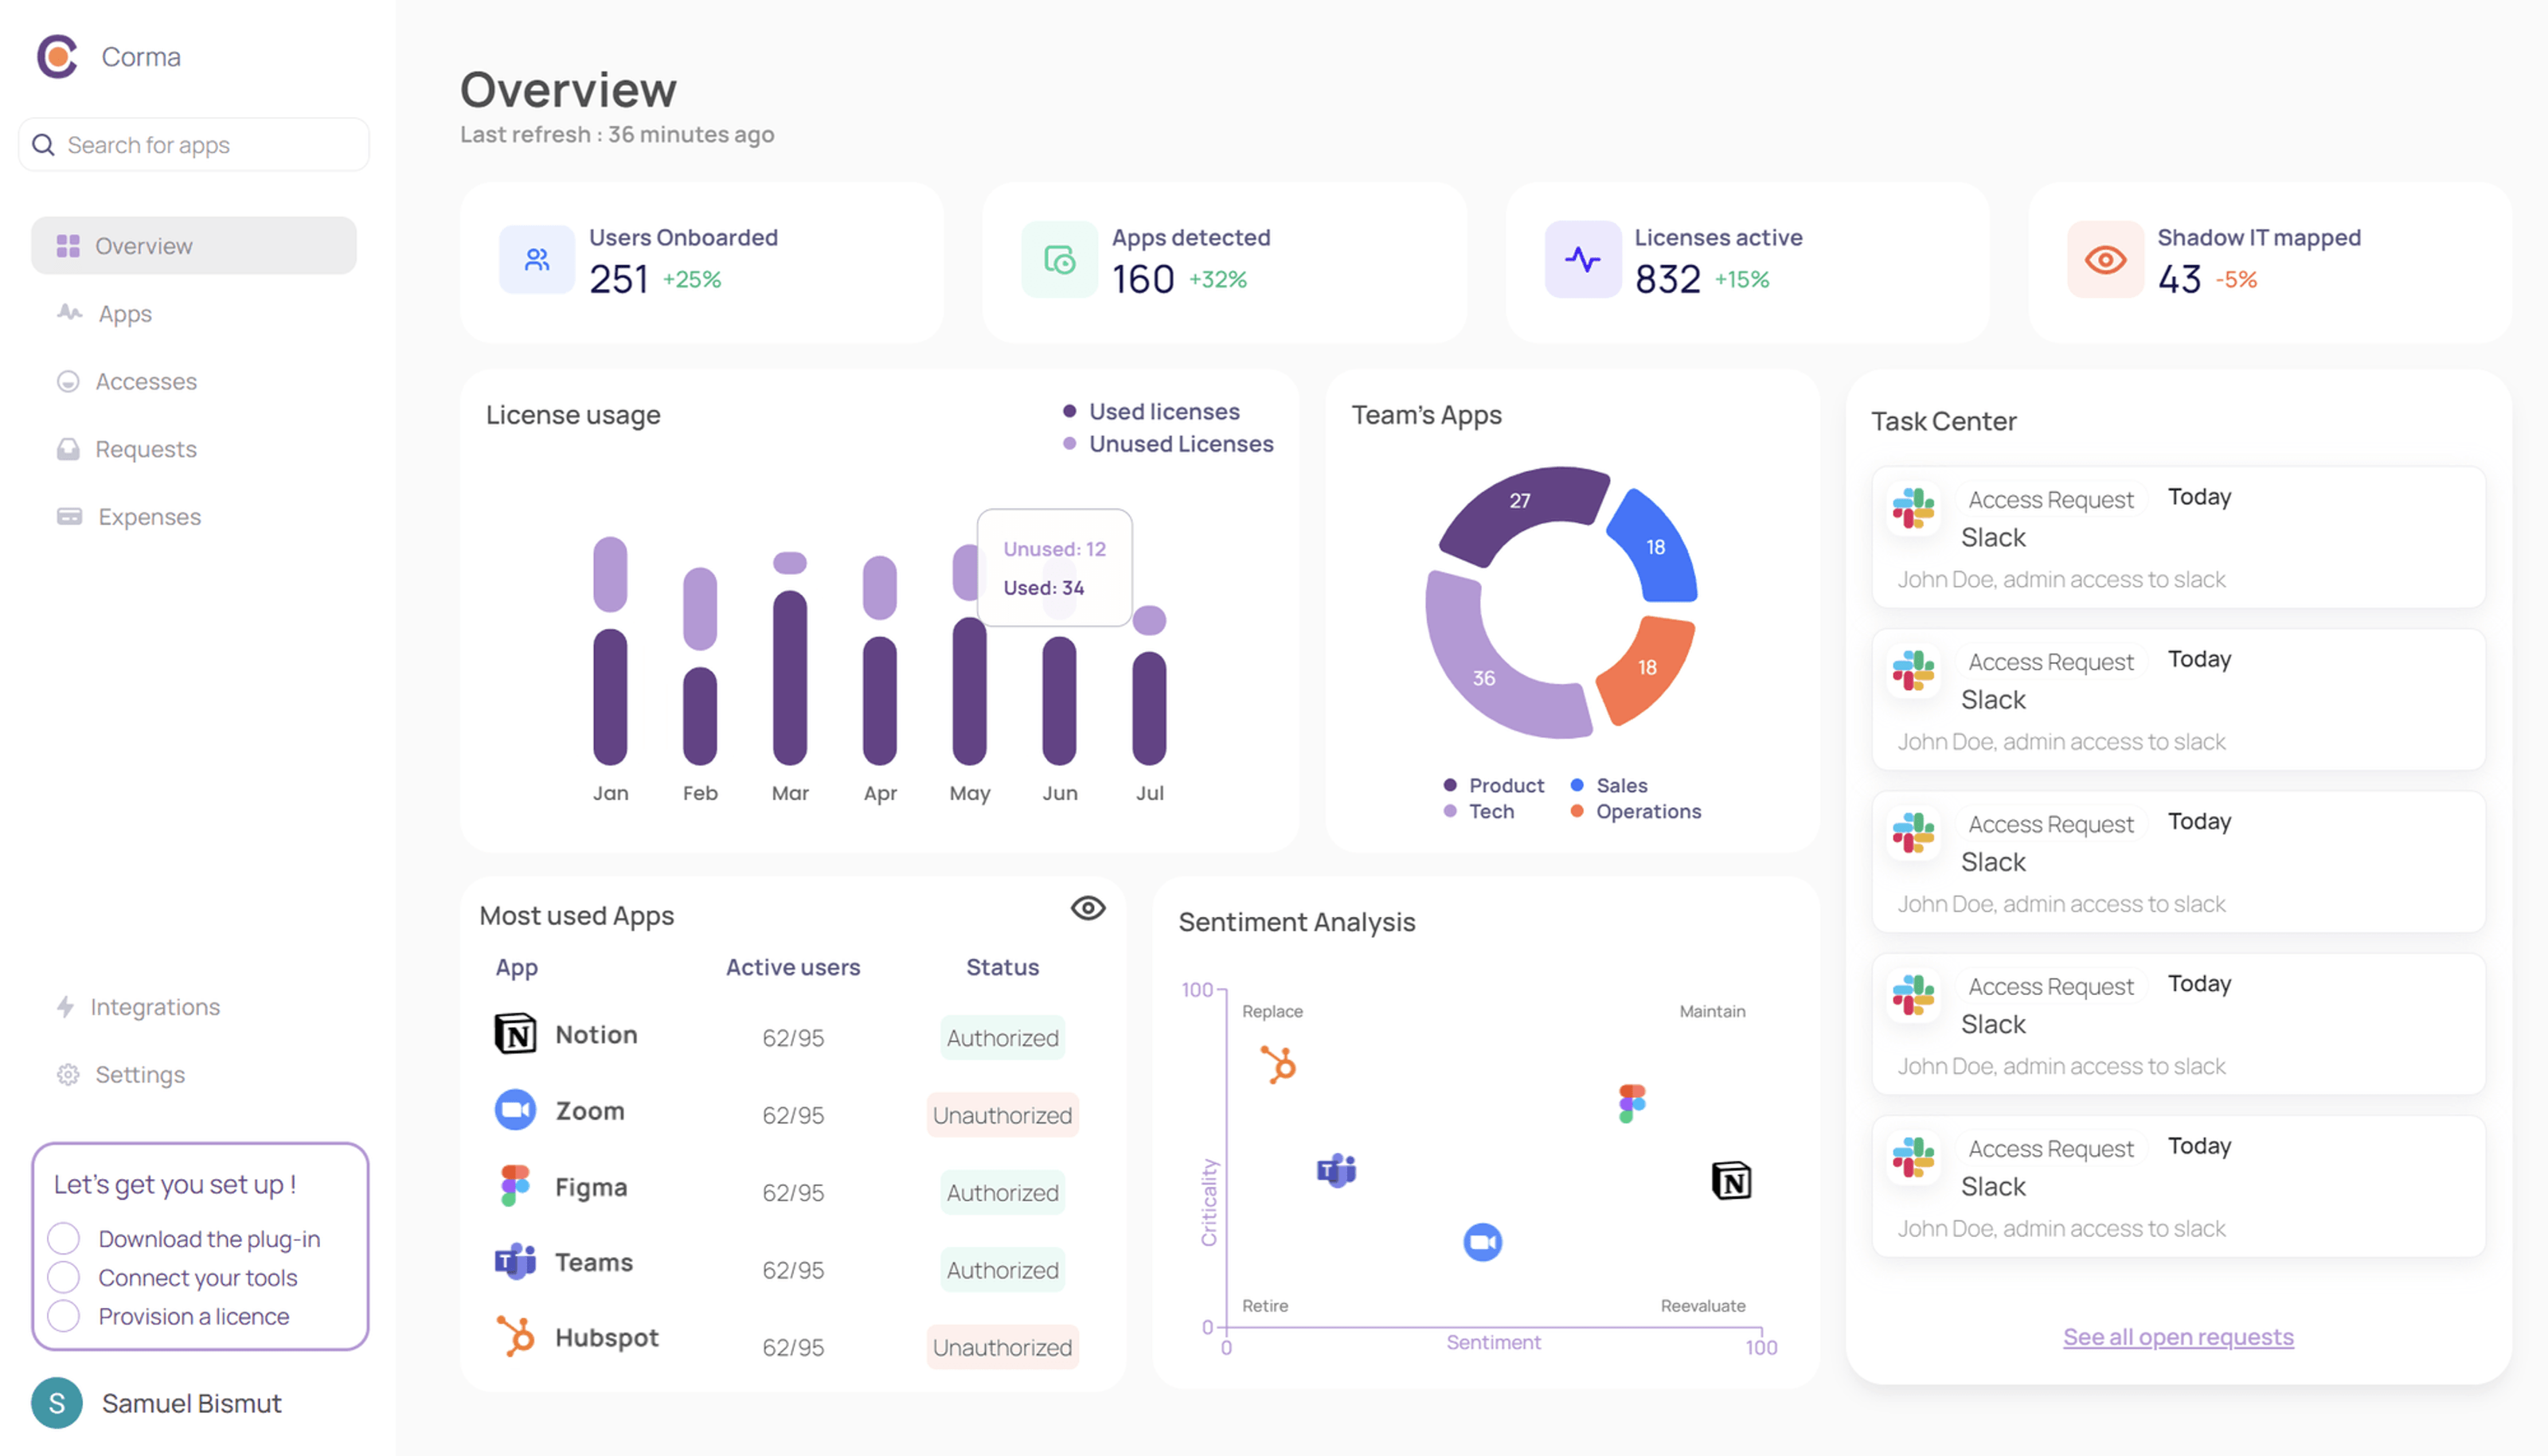The width and height of the screenshot is (2548, 1456).
Task: Click the Slack icon on the first access request
Action: coord(1913,510)
